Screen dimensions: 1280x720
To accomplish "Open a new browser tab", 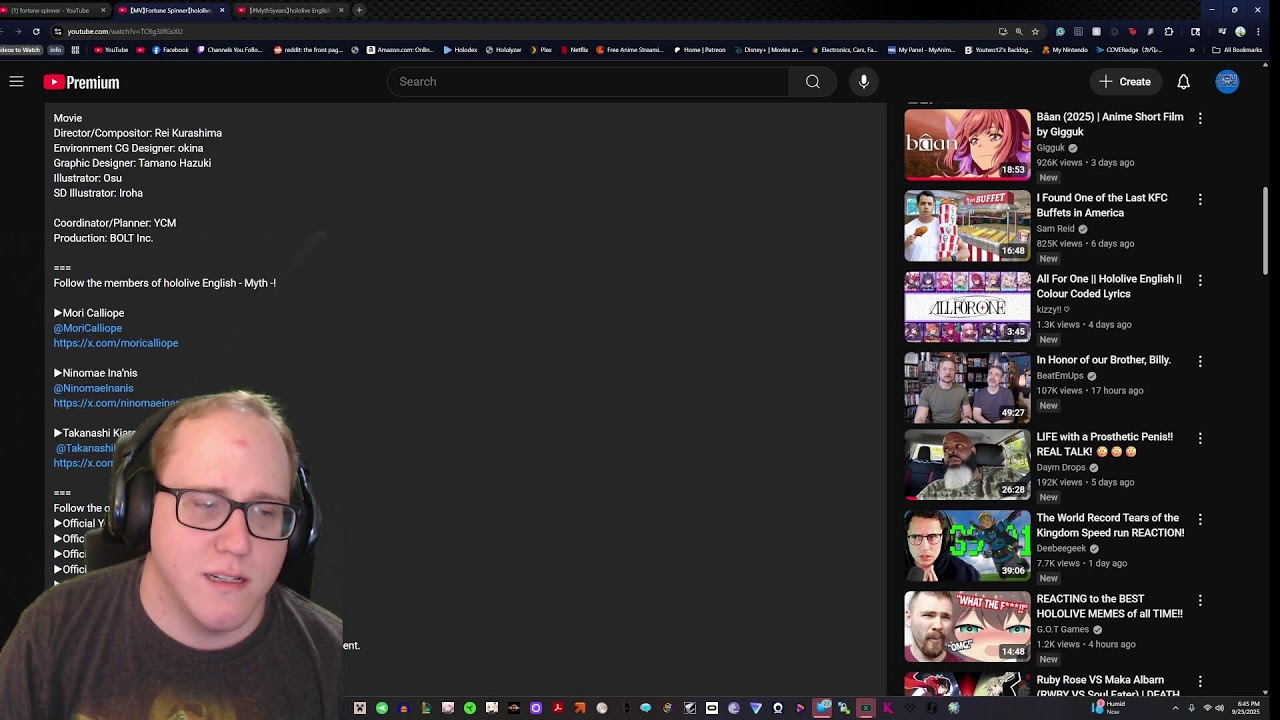I will tap(359, 10).
